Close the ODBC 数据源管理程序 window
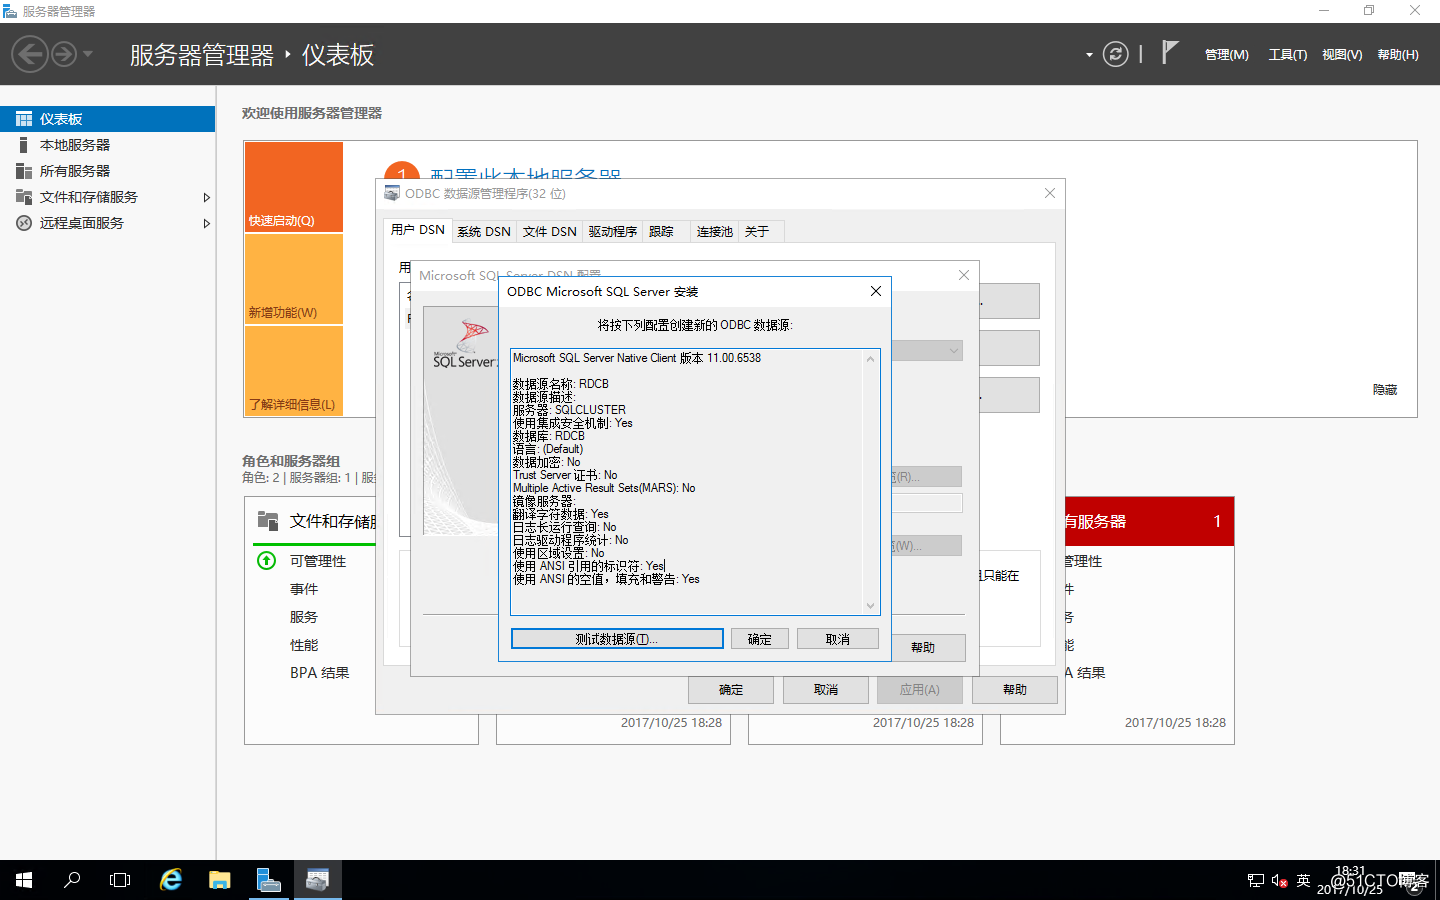Image resolution: width=1440 pixels, height=900 pixels. [x=1050, y=193]
